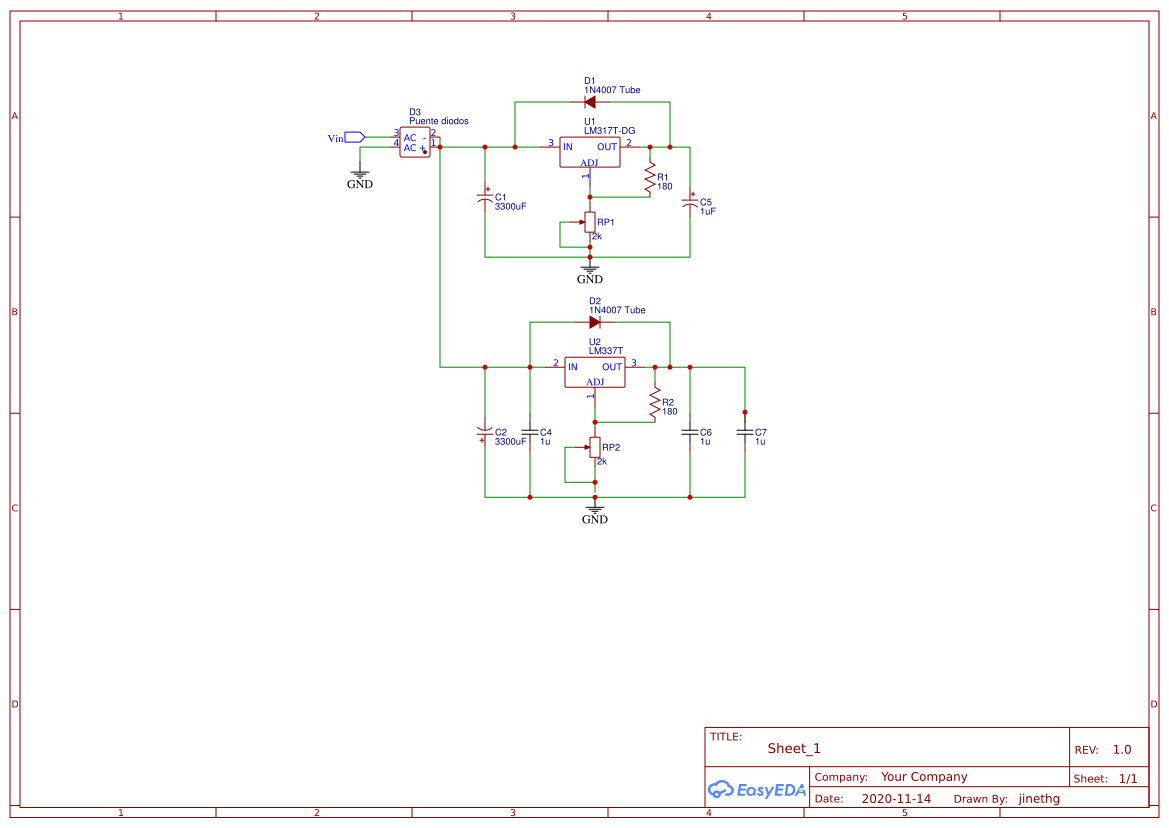The height and width of the screenshot is (828, 1169).
Task: Click the Vin port flag symbol
Action: click(x=355, y=137)
